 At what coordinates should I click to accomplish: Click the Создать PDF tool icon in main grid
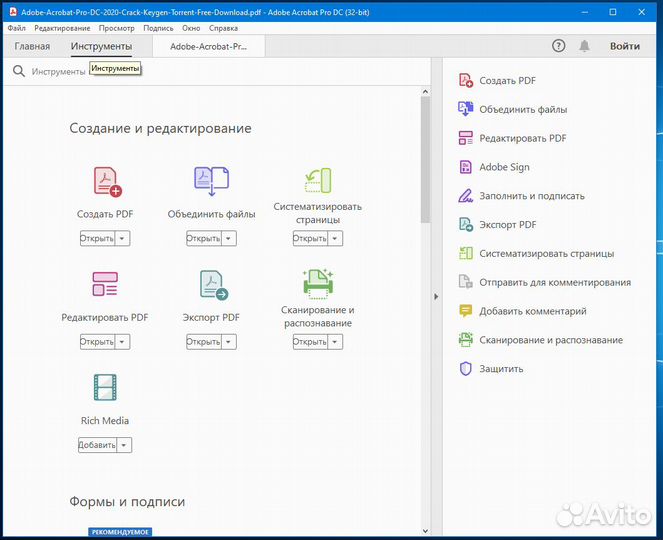[107, 182]
